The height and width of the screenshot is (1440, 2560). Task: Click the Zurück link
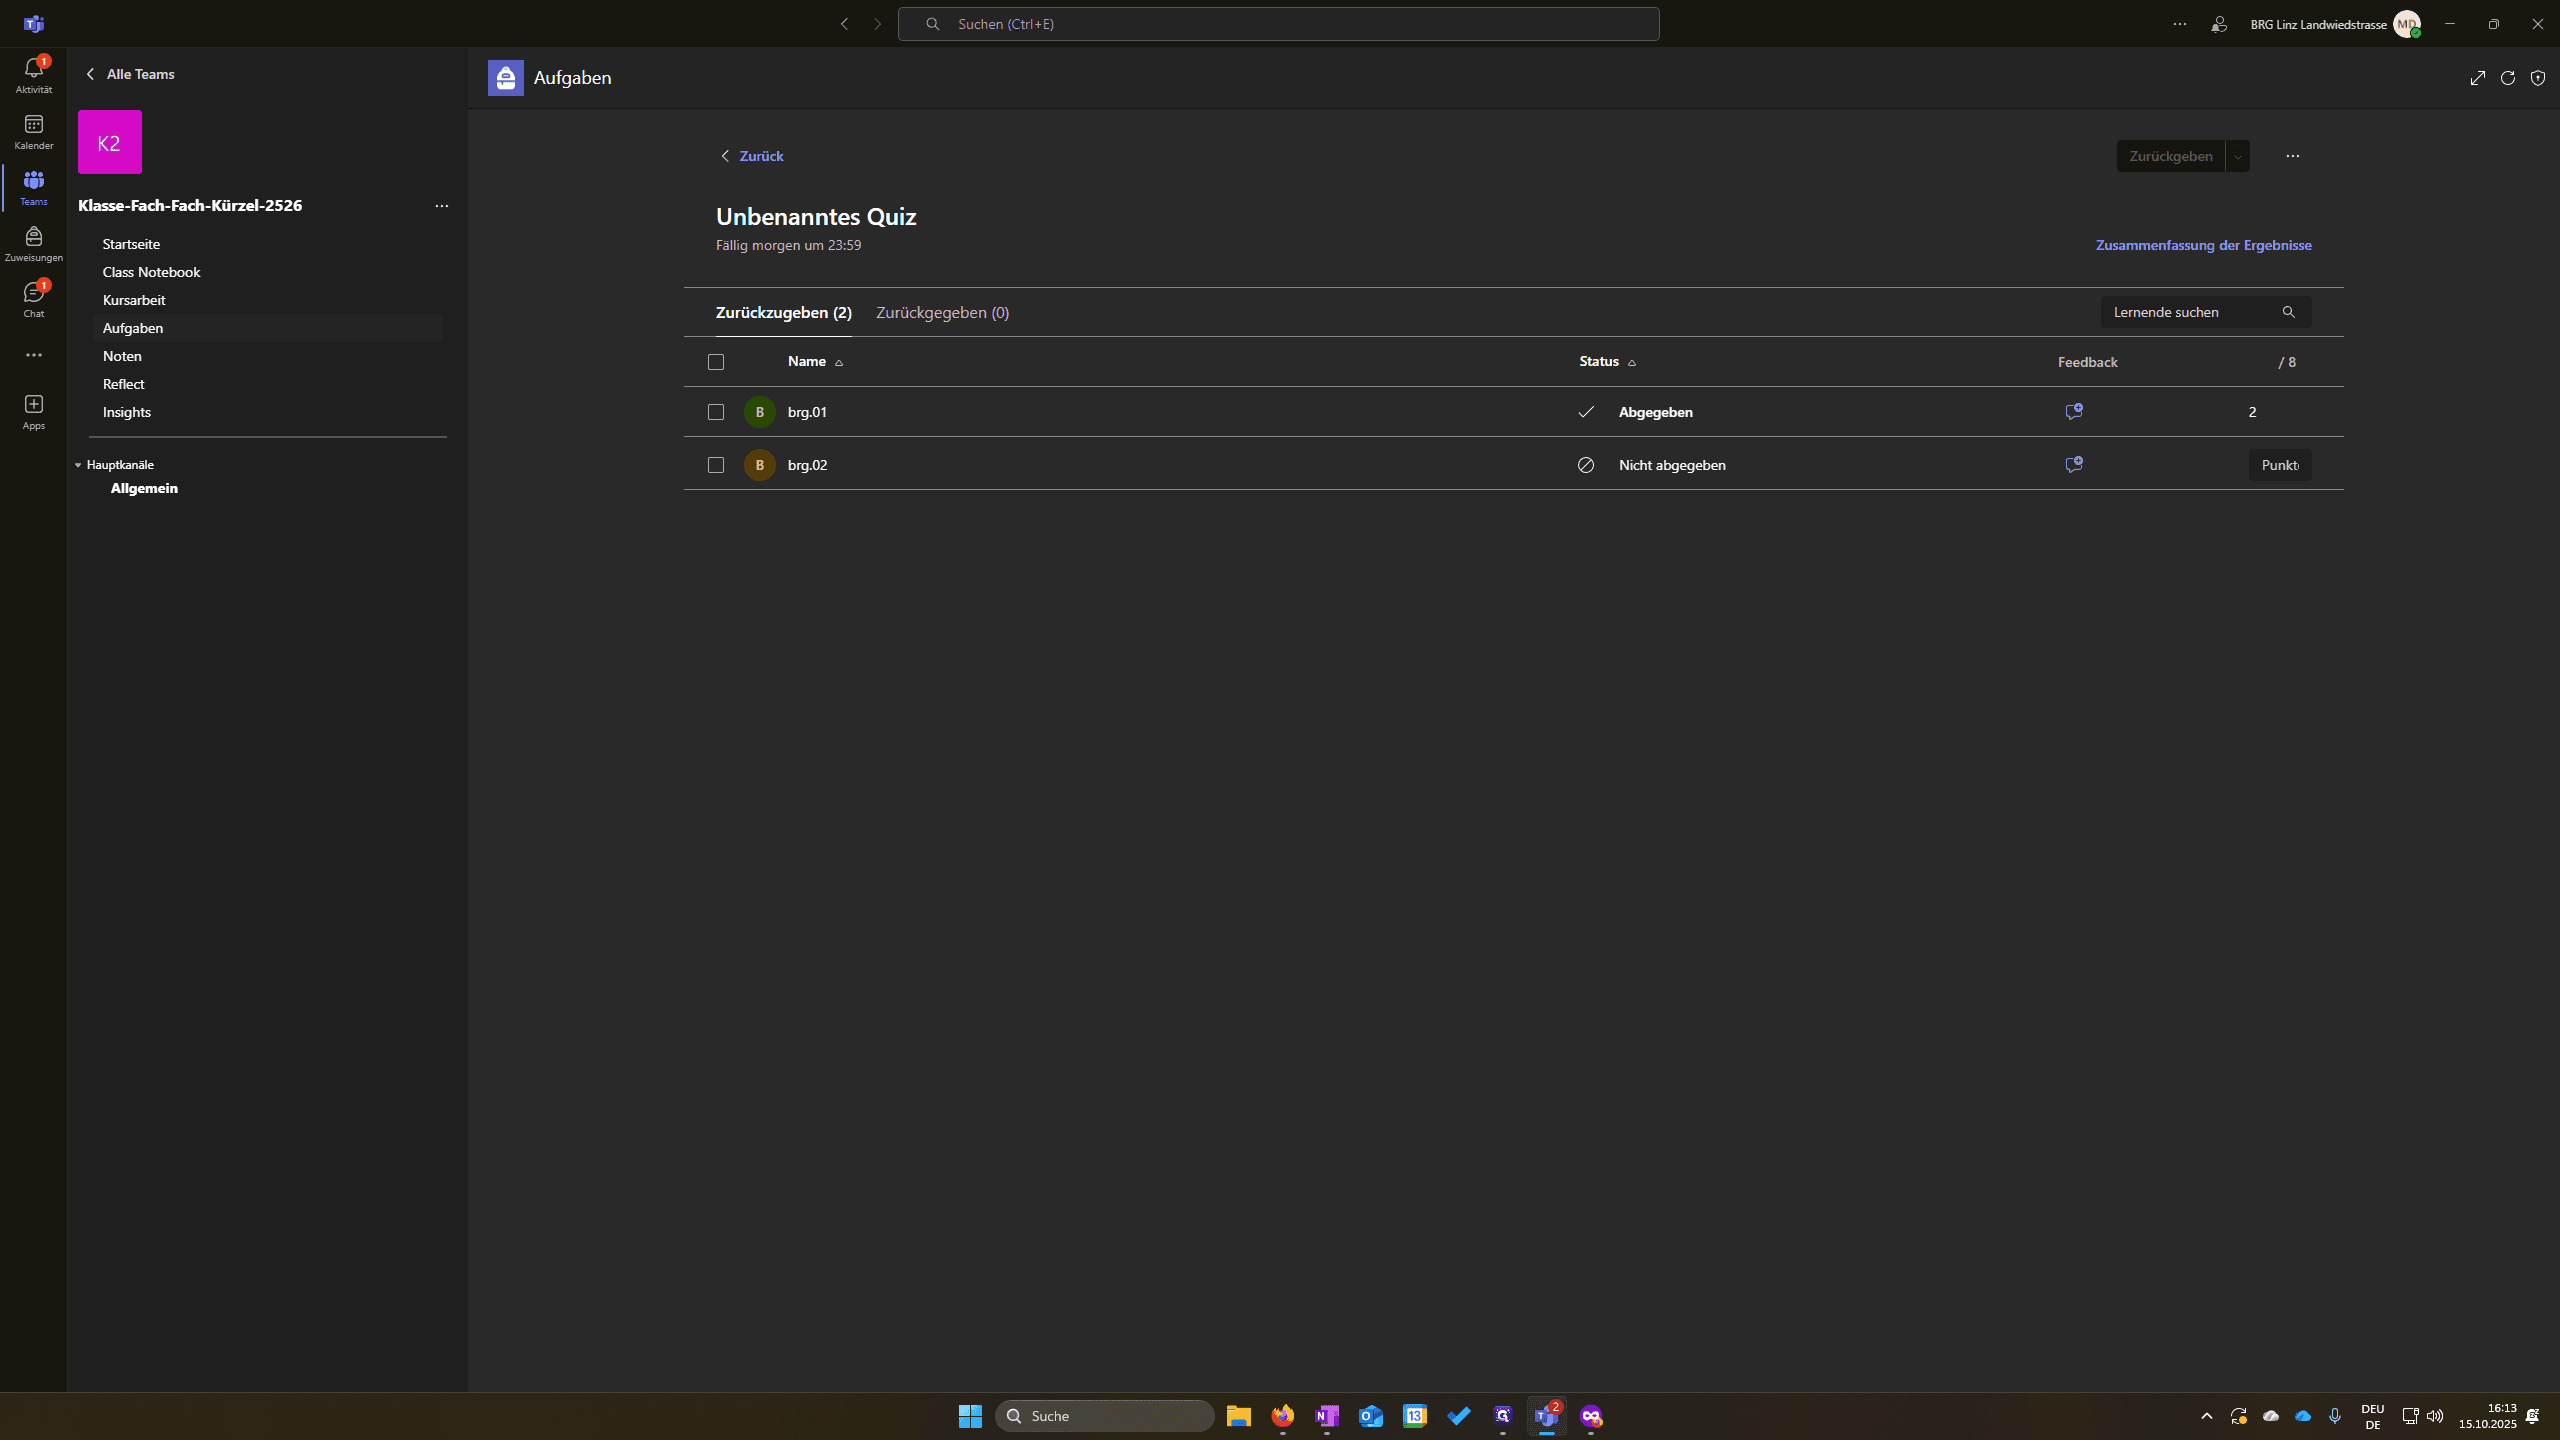point(752,156)
